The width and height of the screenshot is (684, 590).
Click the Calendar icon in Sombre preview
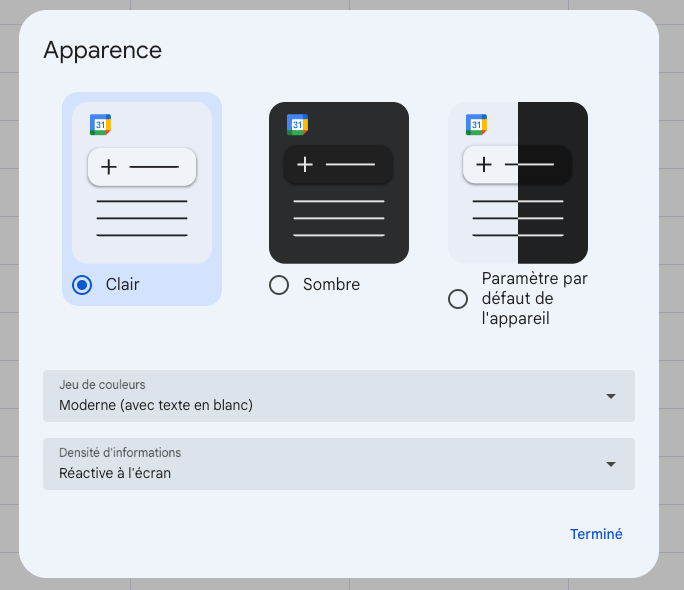298,125
